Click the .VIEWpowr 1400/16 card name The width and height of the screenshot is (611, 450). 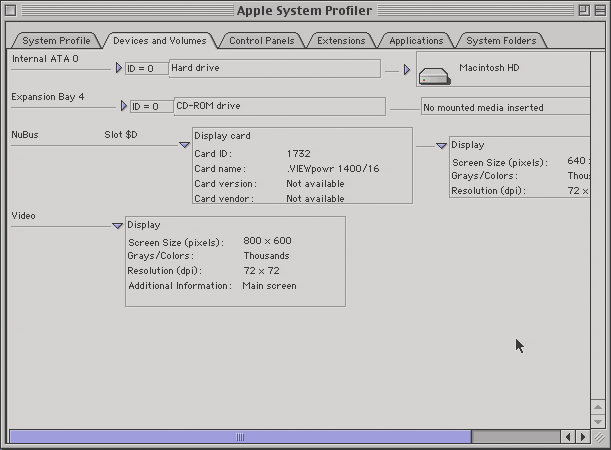(333, 169)
